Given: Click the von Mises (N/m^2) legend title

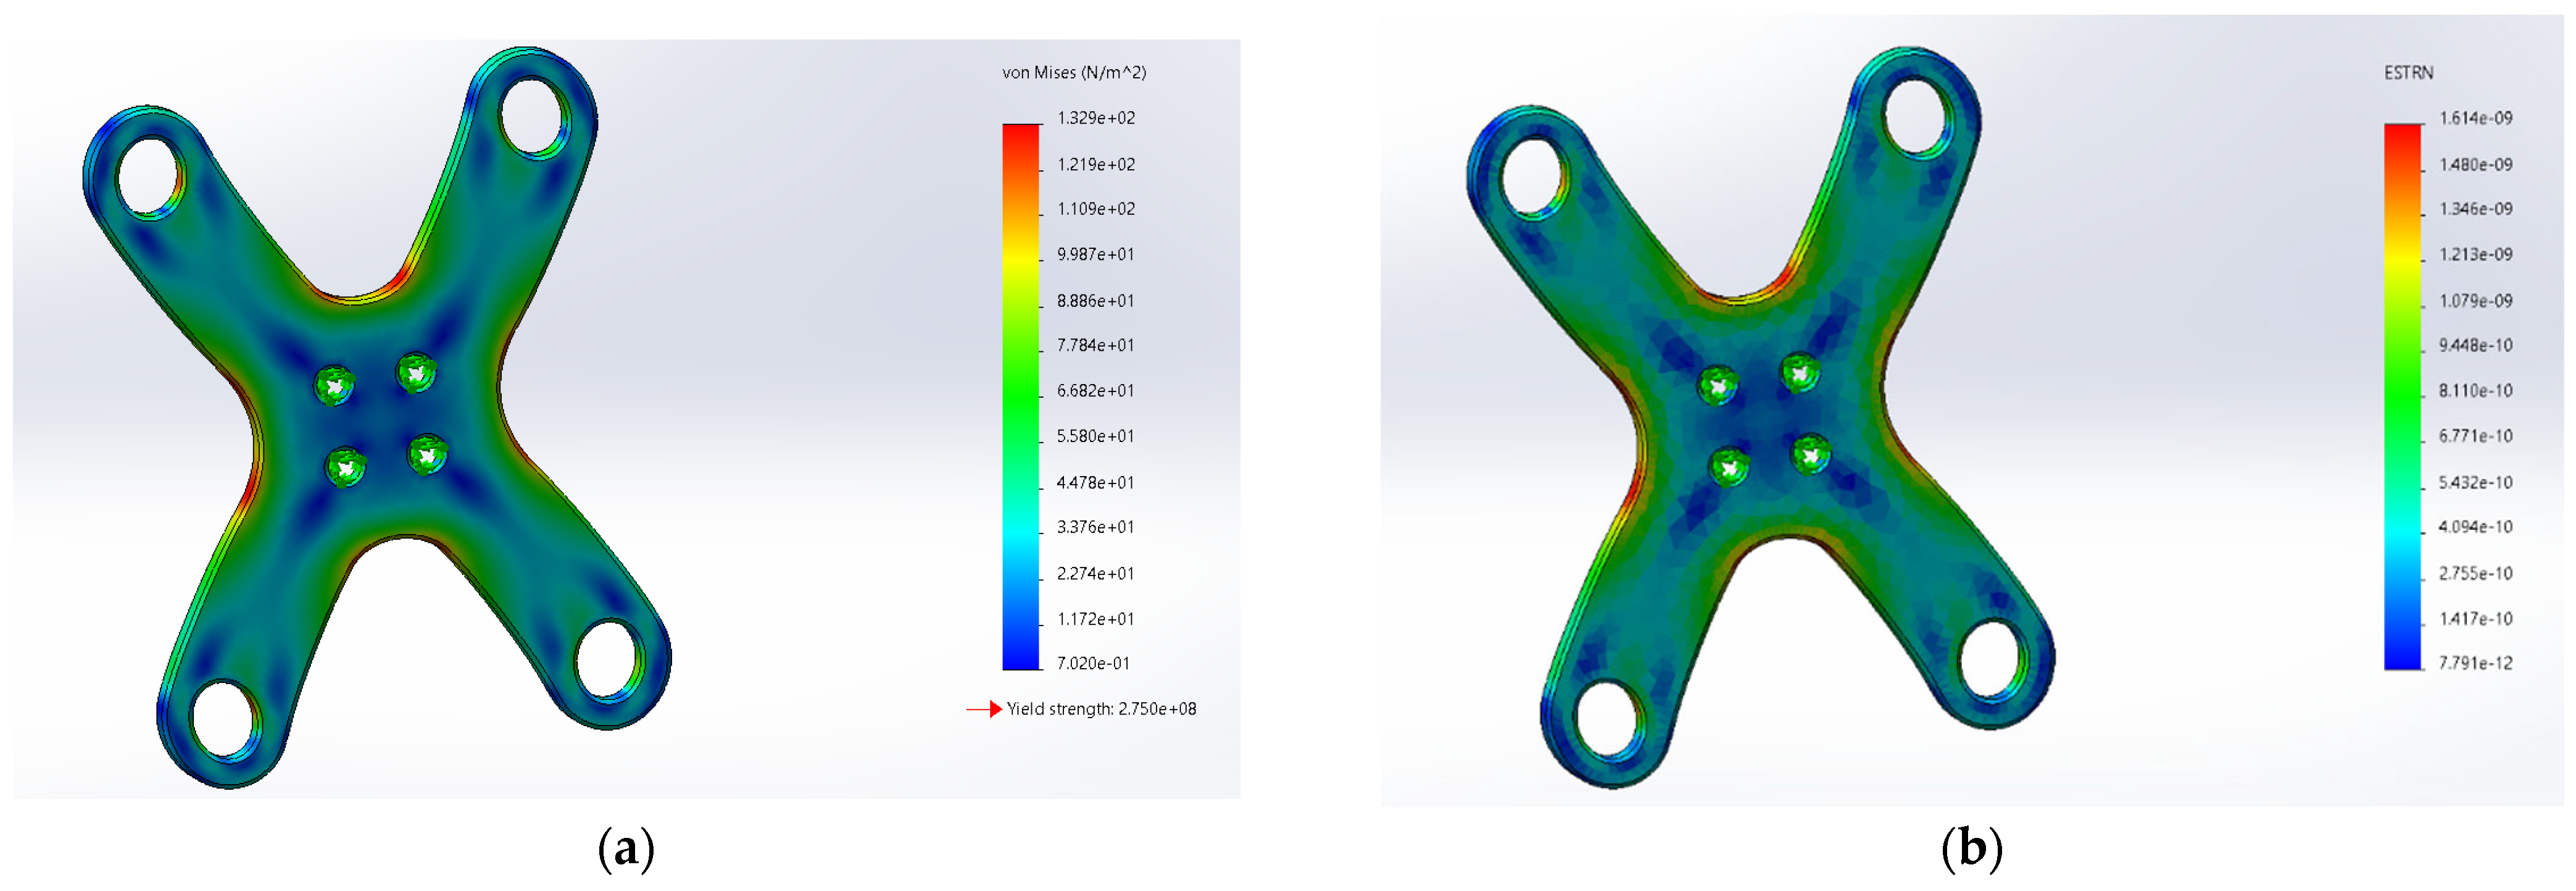Looking at the screenshot, I should click(1074, 73).
